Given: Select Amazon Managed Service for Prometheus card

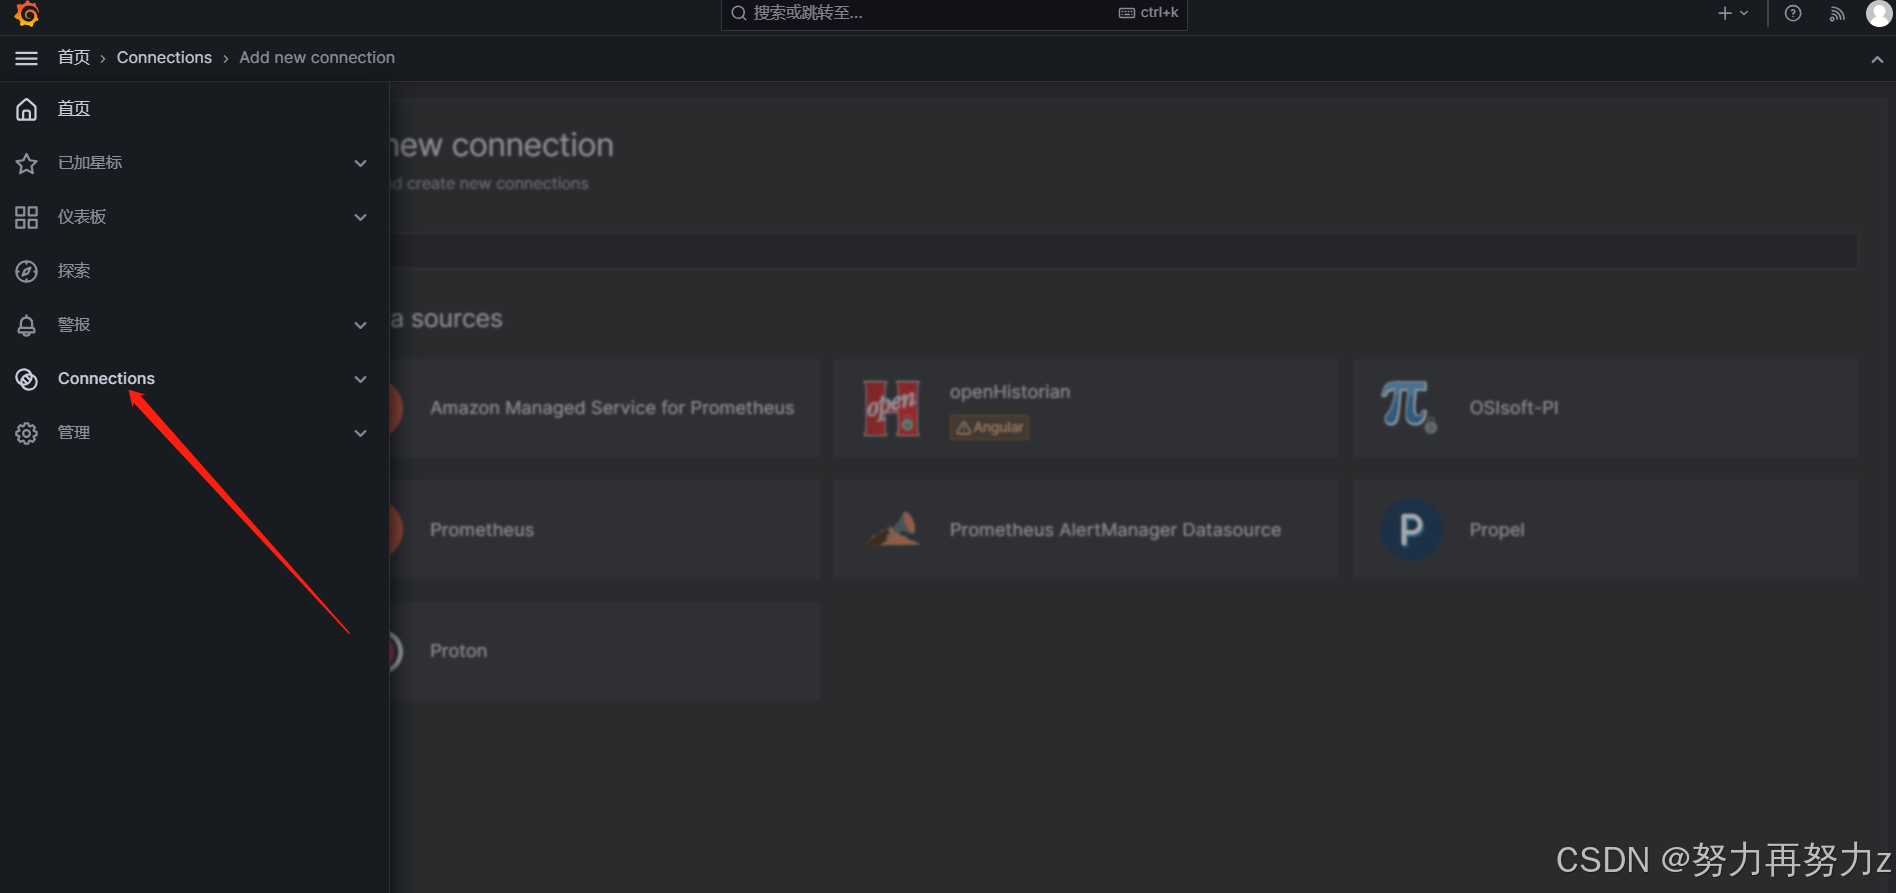Looking at the screenshot, I should (x=605, y=408).
